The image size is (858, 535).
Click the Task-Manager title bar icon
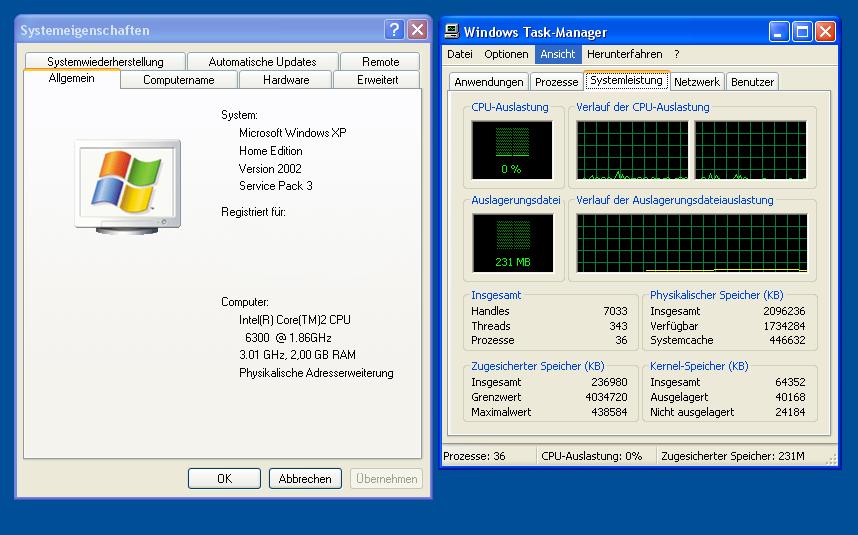point(451,32)
